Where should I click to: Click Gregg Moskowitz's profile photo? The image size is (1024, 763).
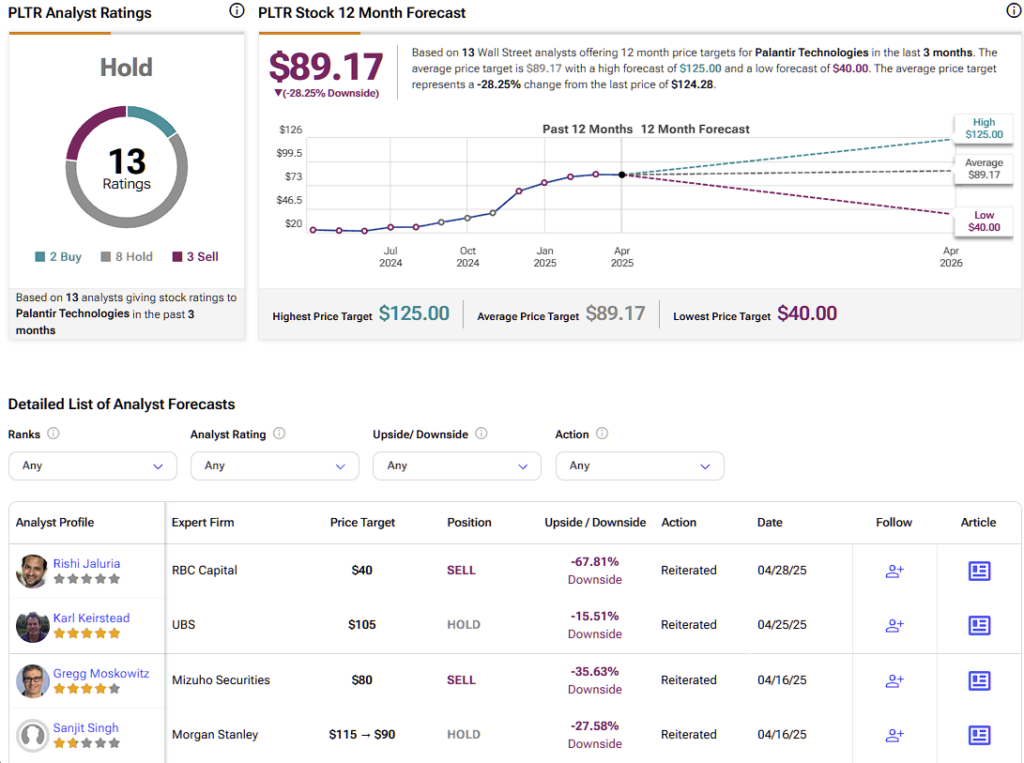32,681
